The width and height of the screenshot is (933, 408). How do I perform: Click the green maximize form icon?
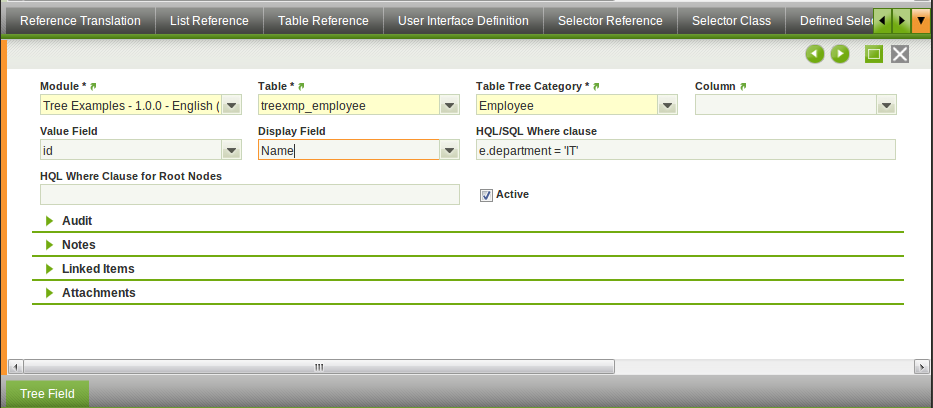874,54
